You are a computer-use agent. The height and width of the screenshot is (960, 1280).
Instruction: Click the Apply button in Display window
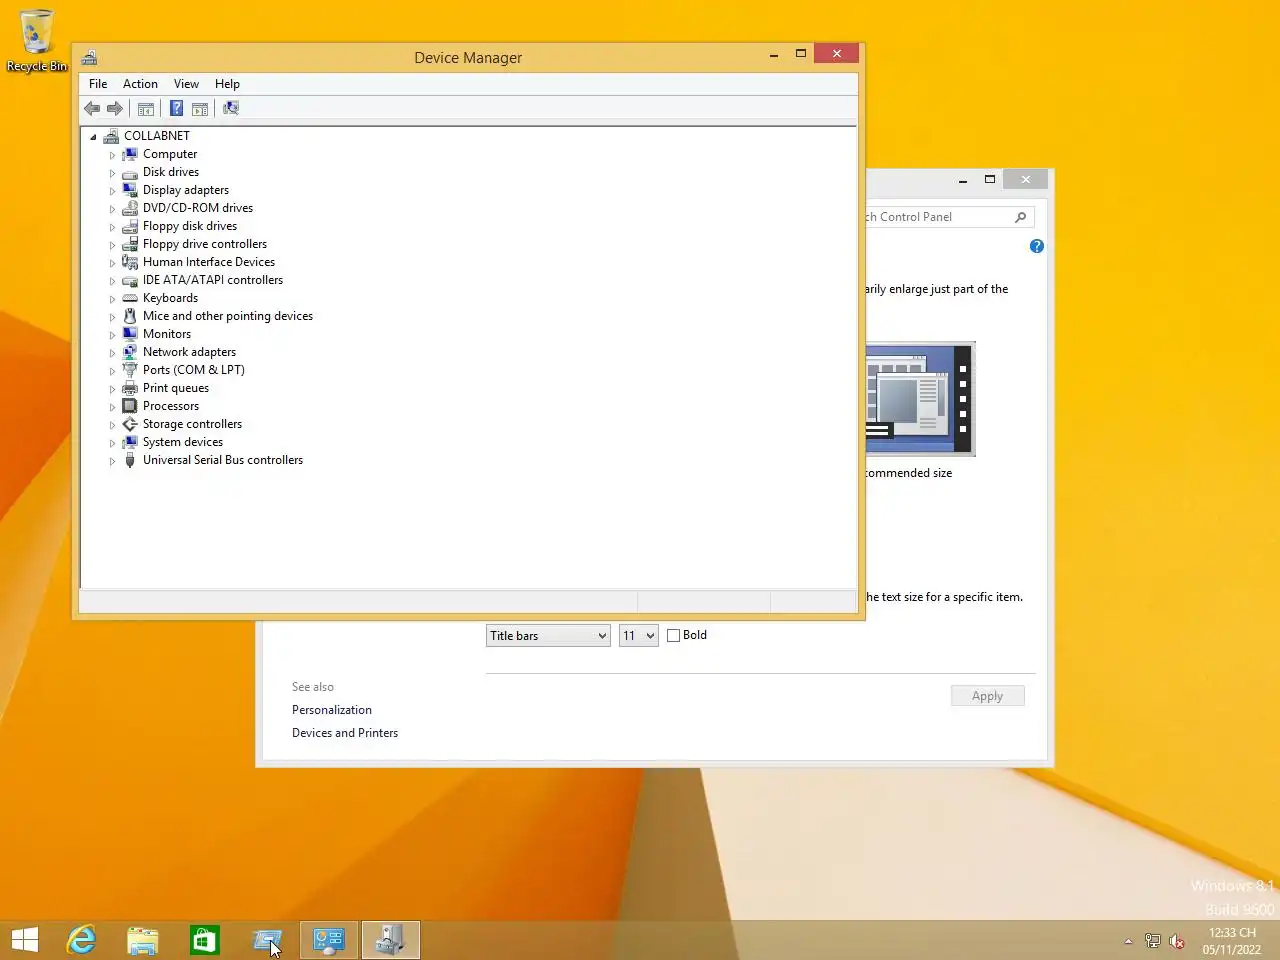pyautogui.click(x=987, y=696)
